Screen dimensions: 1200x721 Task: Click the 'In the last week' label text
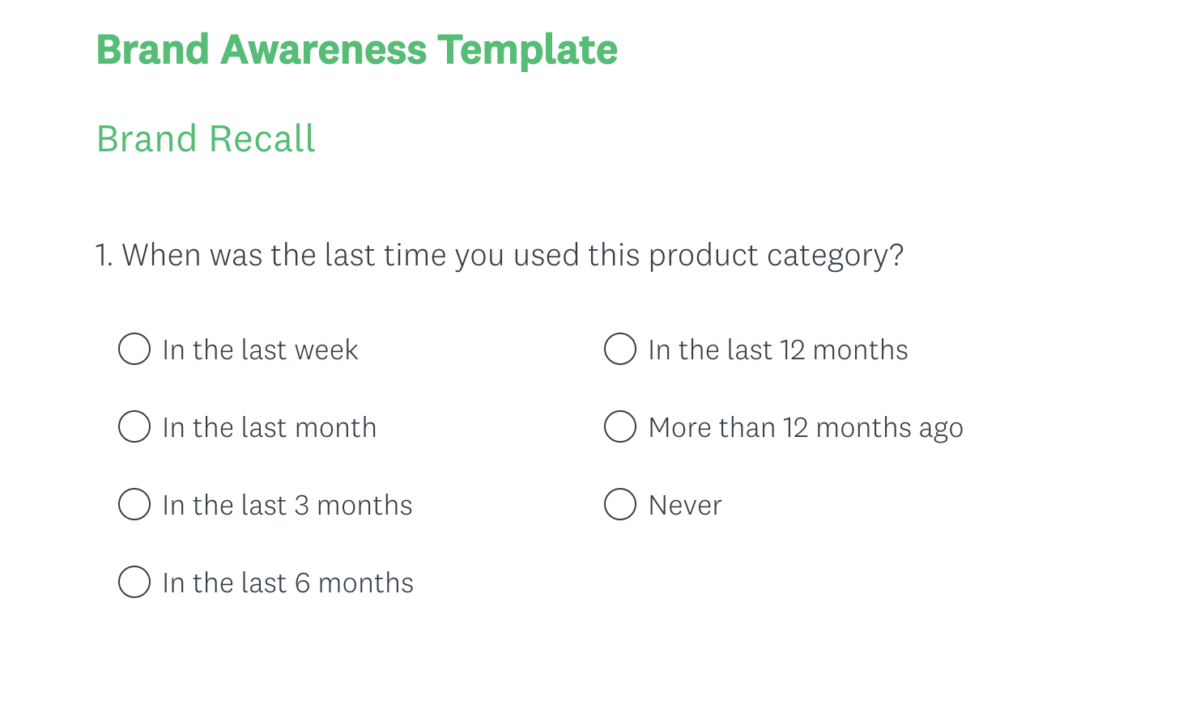click(x=260, y=350)
